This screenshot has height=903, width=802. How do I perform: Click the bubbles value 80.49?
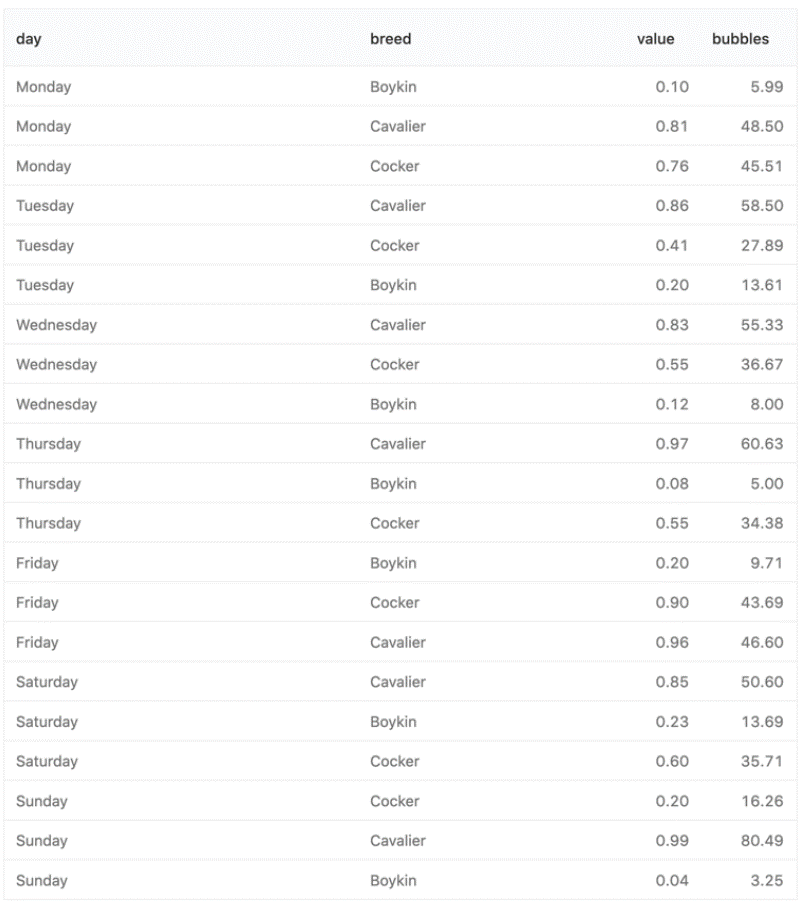(761, 841)
